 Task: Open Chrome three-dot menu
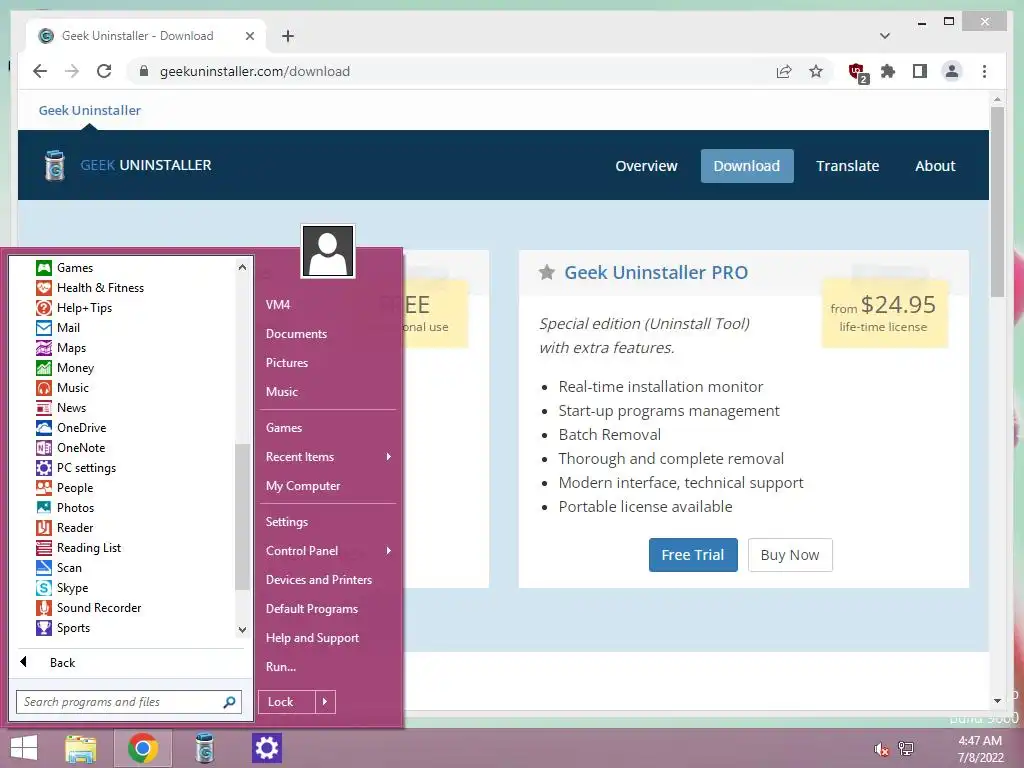[984, 71]
